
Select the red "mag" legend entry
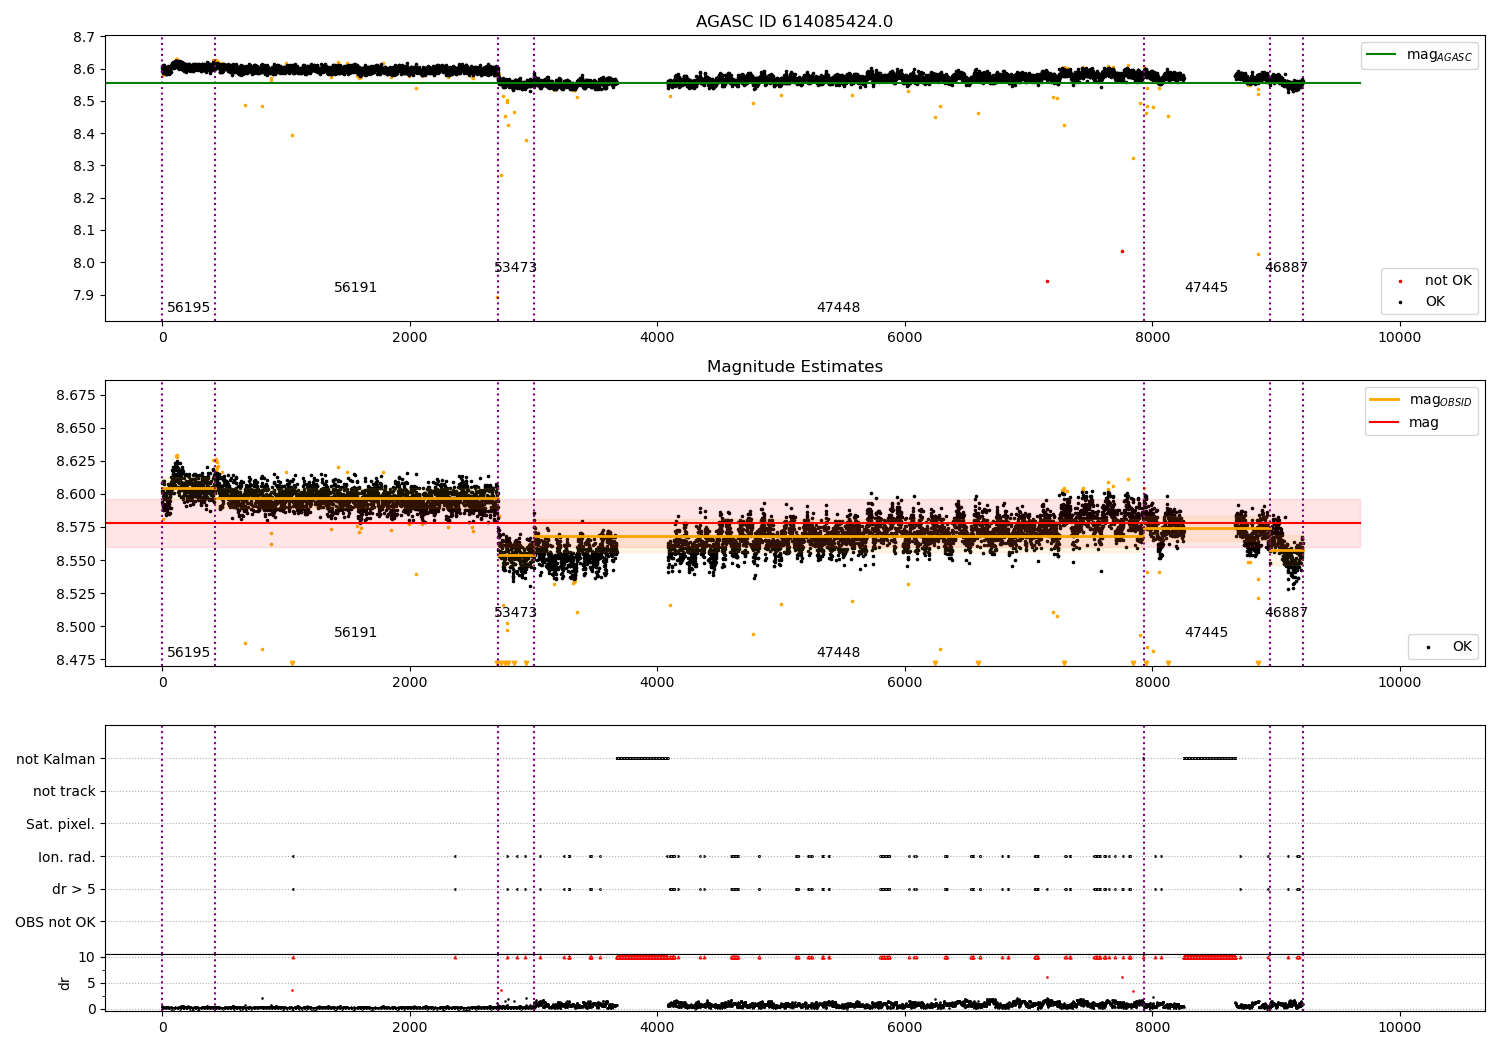click(1405, 422)
